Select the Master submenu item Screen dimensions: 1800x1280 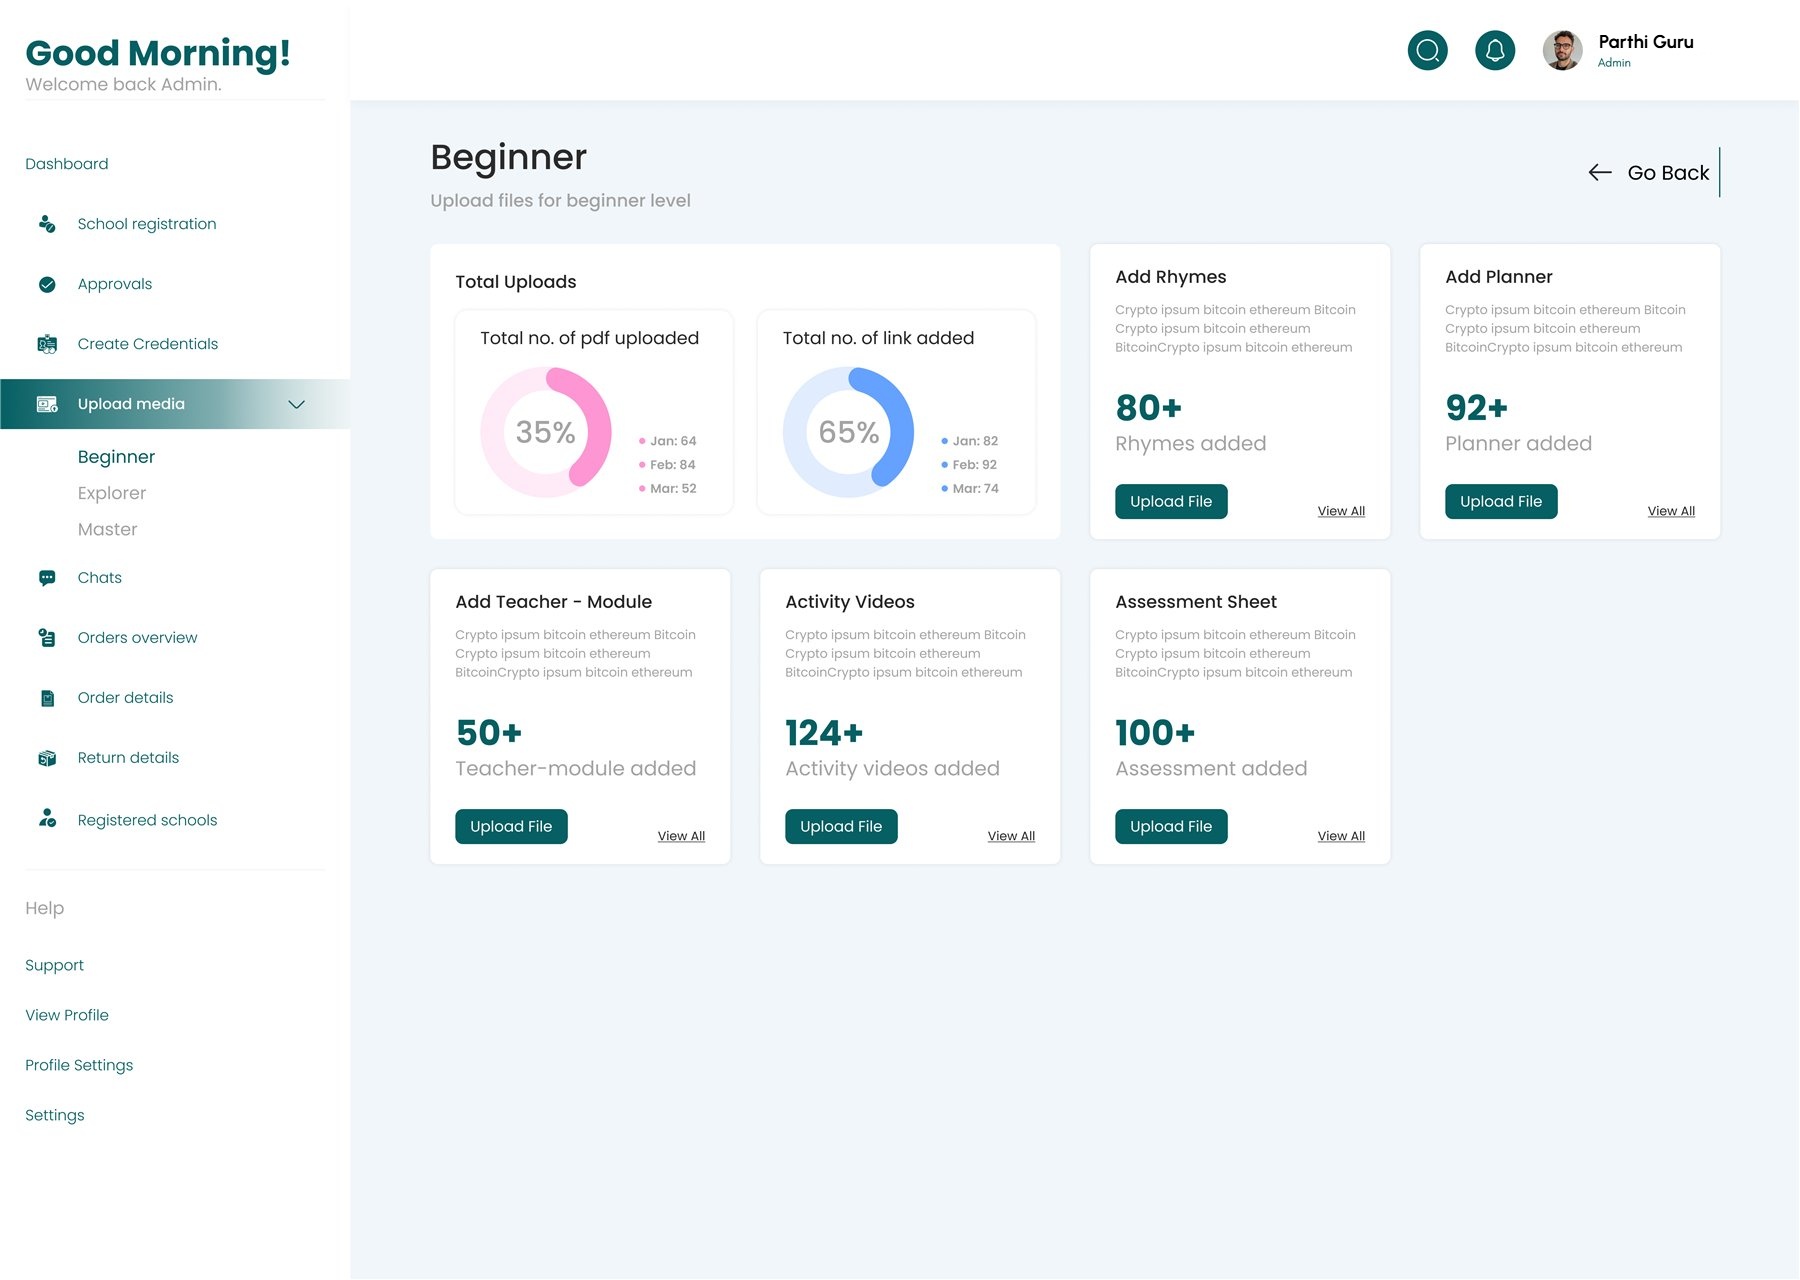click(x=108, y=529)
